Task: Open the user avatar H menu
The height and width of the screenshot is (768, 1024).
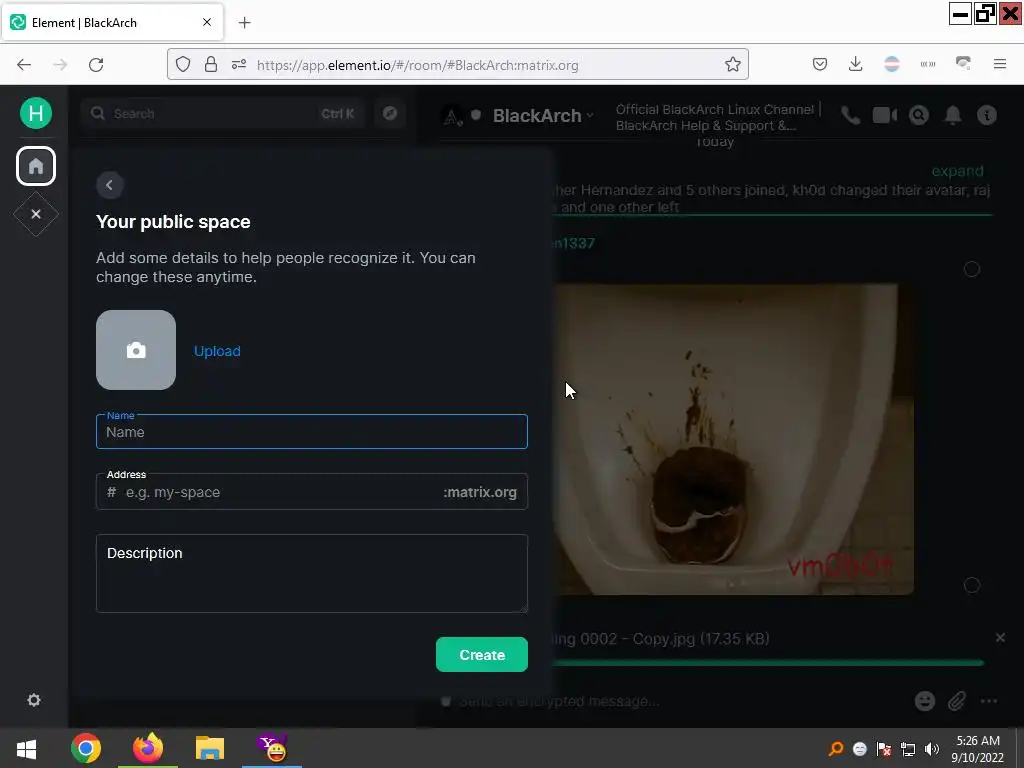Action: point(36,113)
